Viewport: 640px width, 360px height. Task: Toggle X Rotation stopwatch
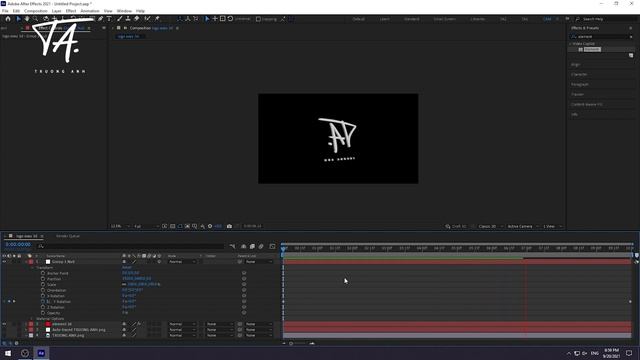click(43, 296)
